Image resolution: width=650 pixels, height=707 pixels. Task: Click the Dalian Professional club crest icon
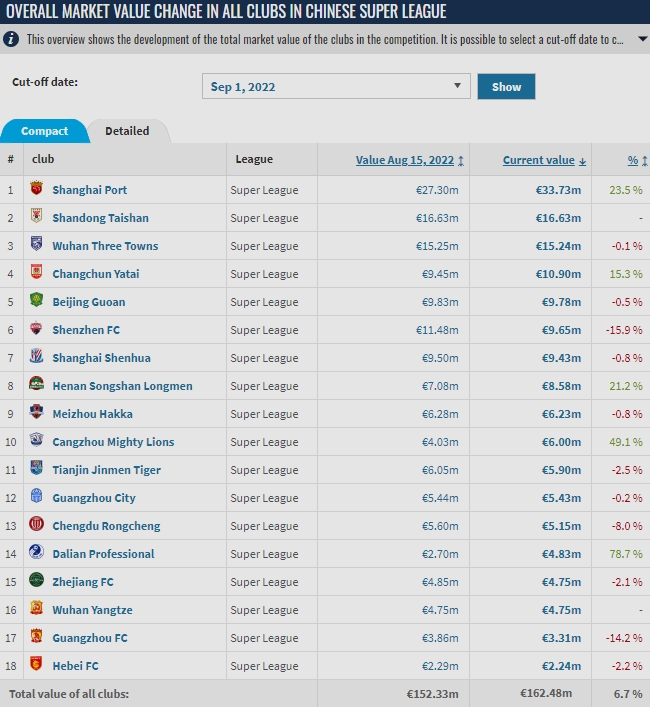point(37,553)
